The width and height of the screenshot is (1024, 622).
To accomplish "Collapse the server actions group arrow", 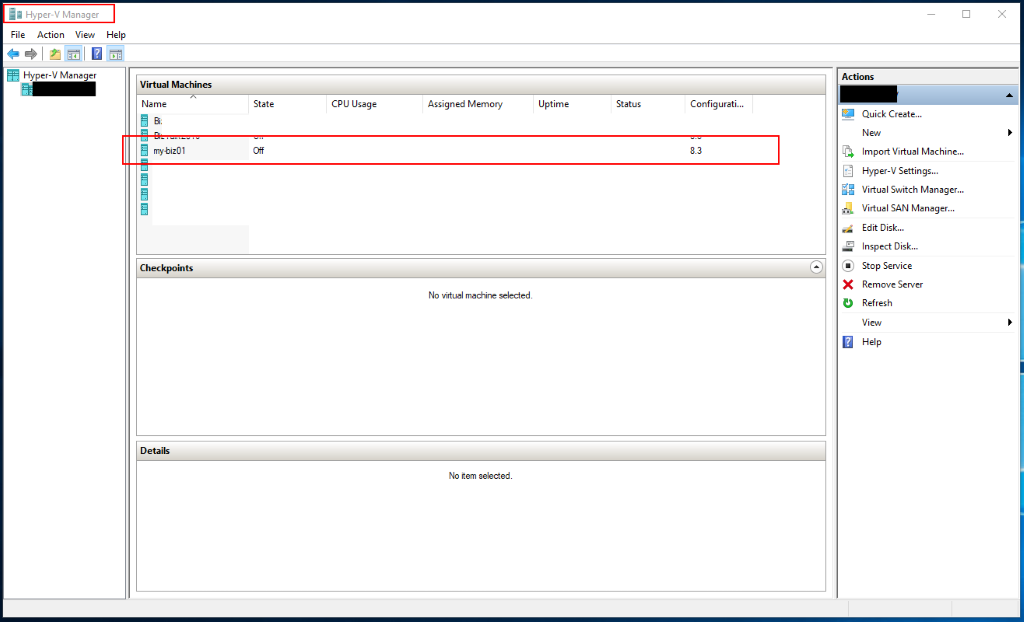I will (x=1010, y=95).
